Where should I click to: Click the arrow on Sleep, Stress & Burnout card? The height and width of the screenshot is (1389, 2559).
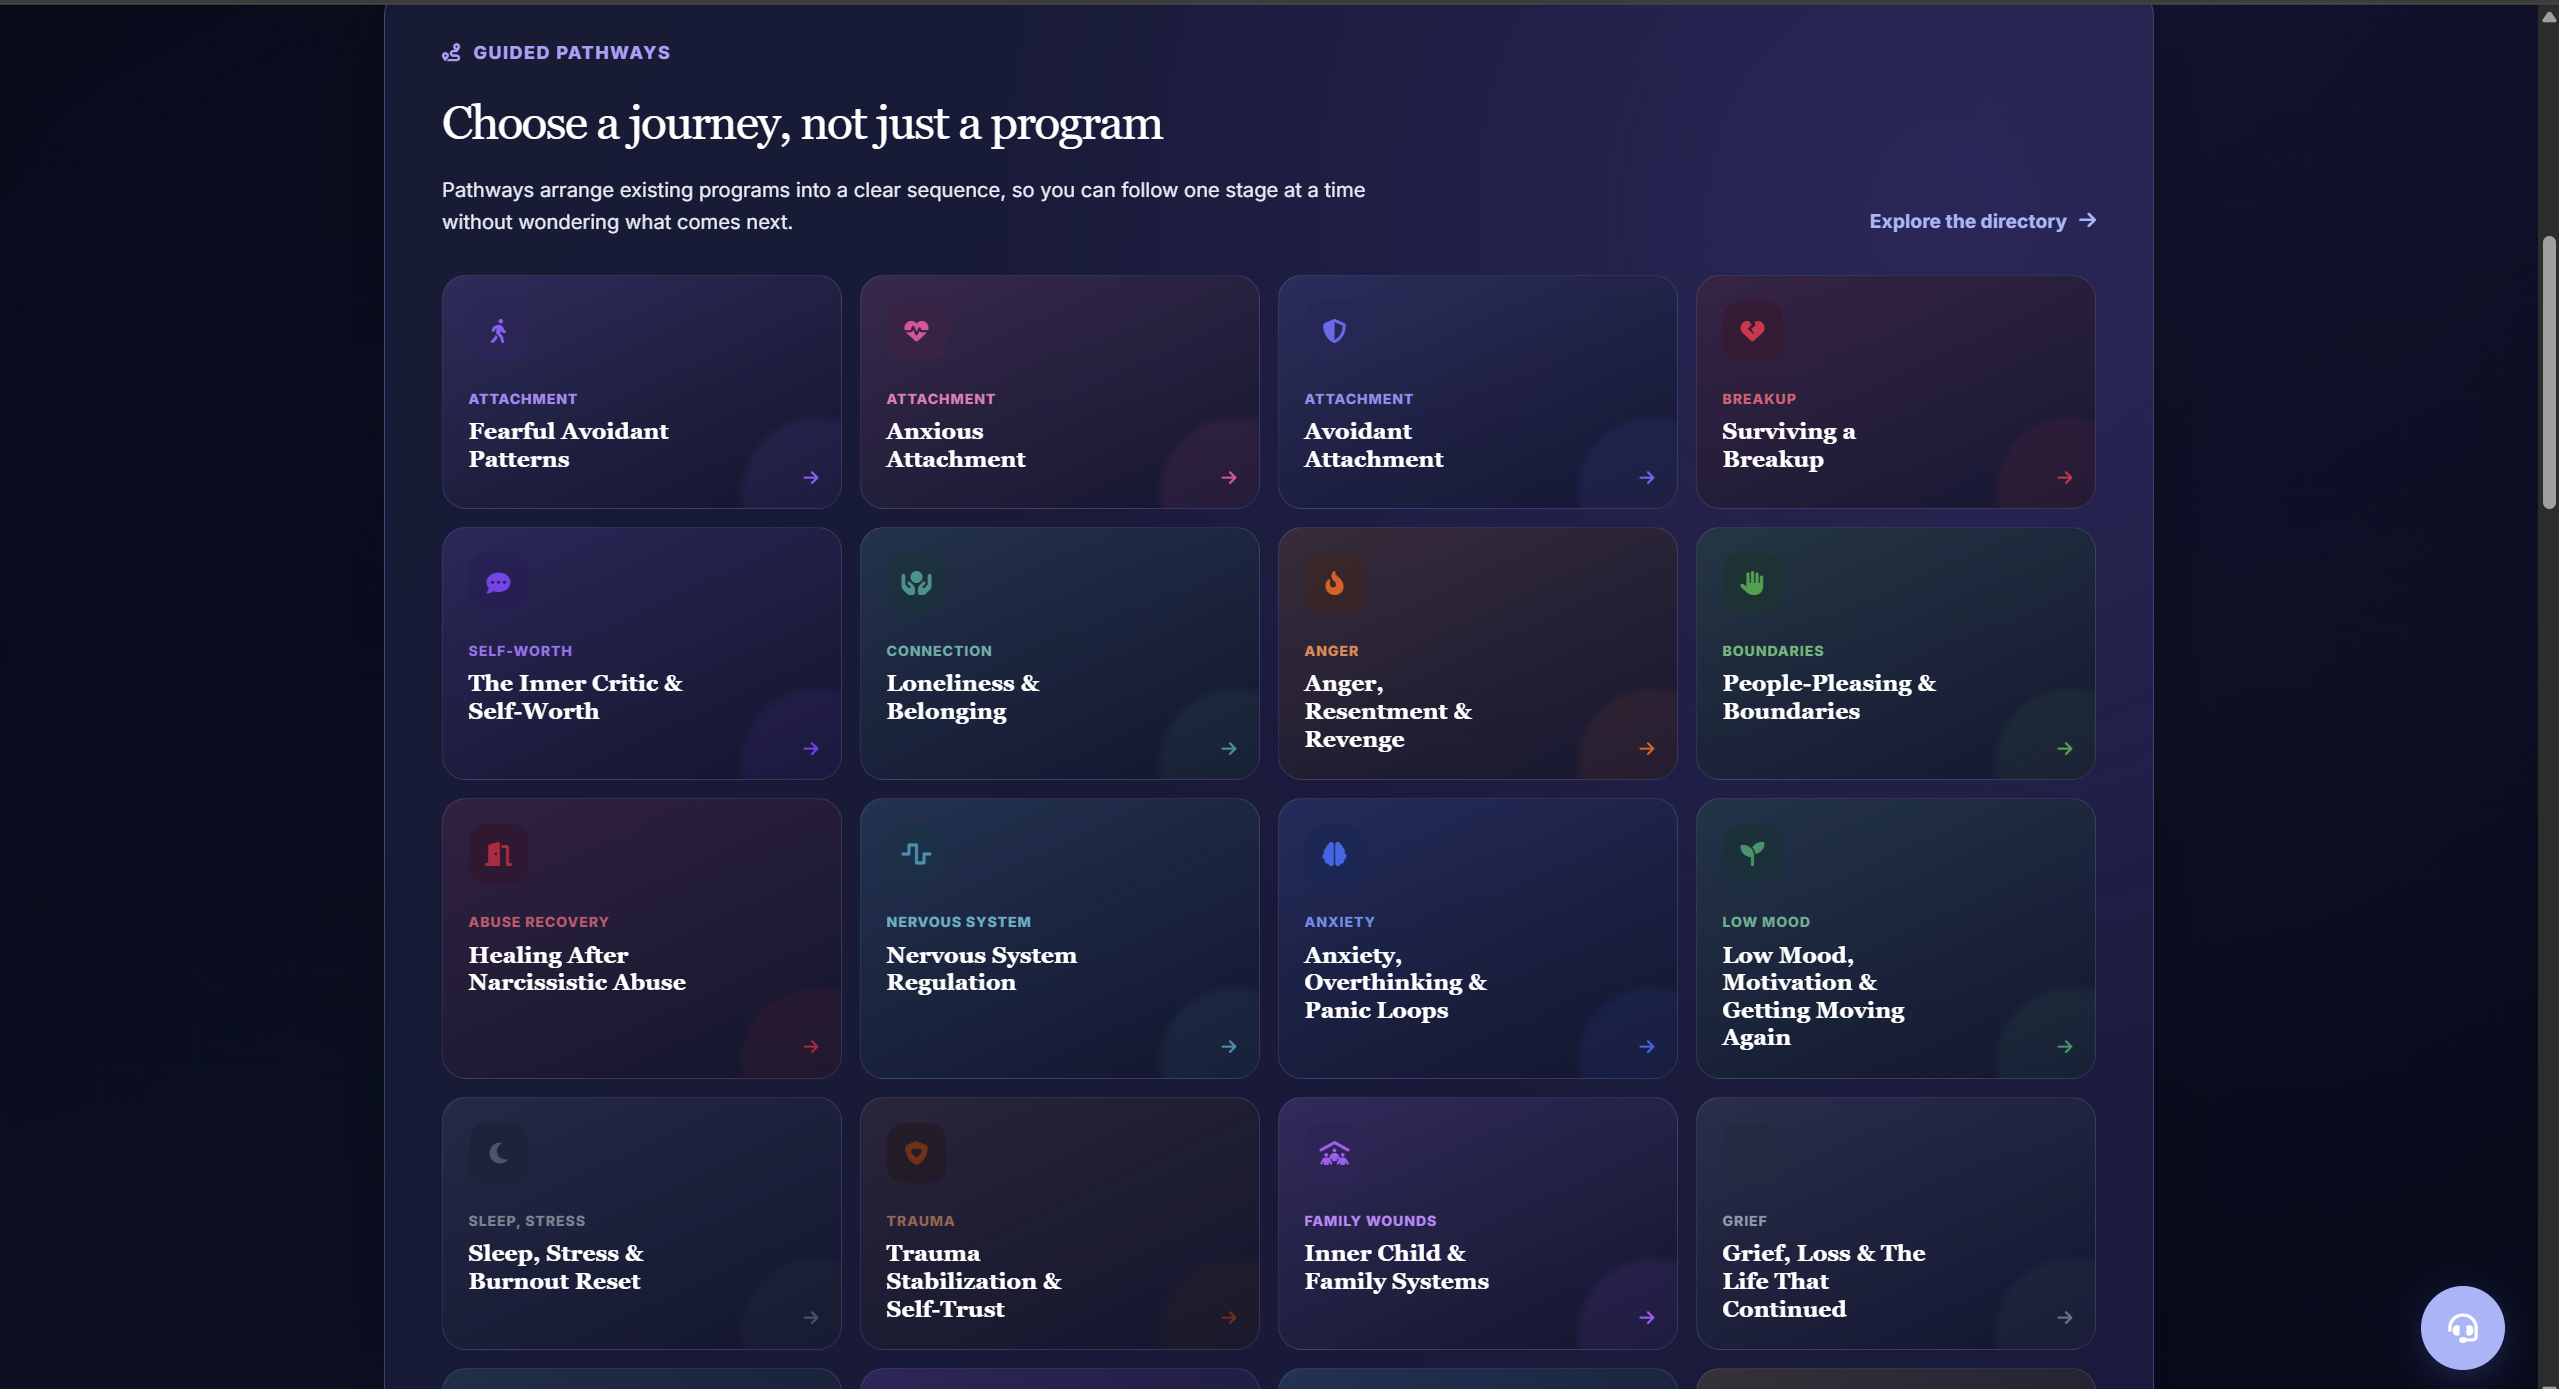(811, 1318)
